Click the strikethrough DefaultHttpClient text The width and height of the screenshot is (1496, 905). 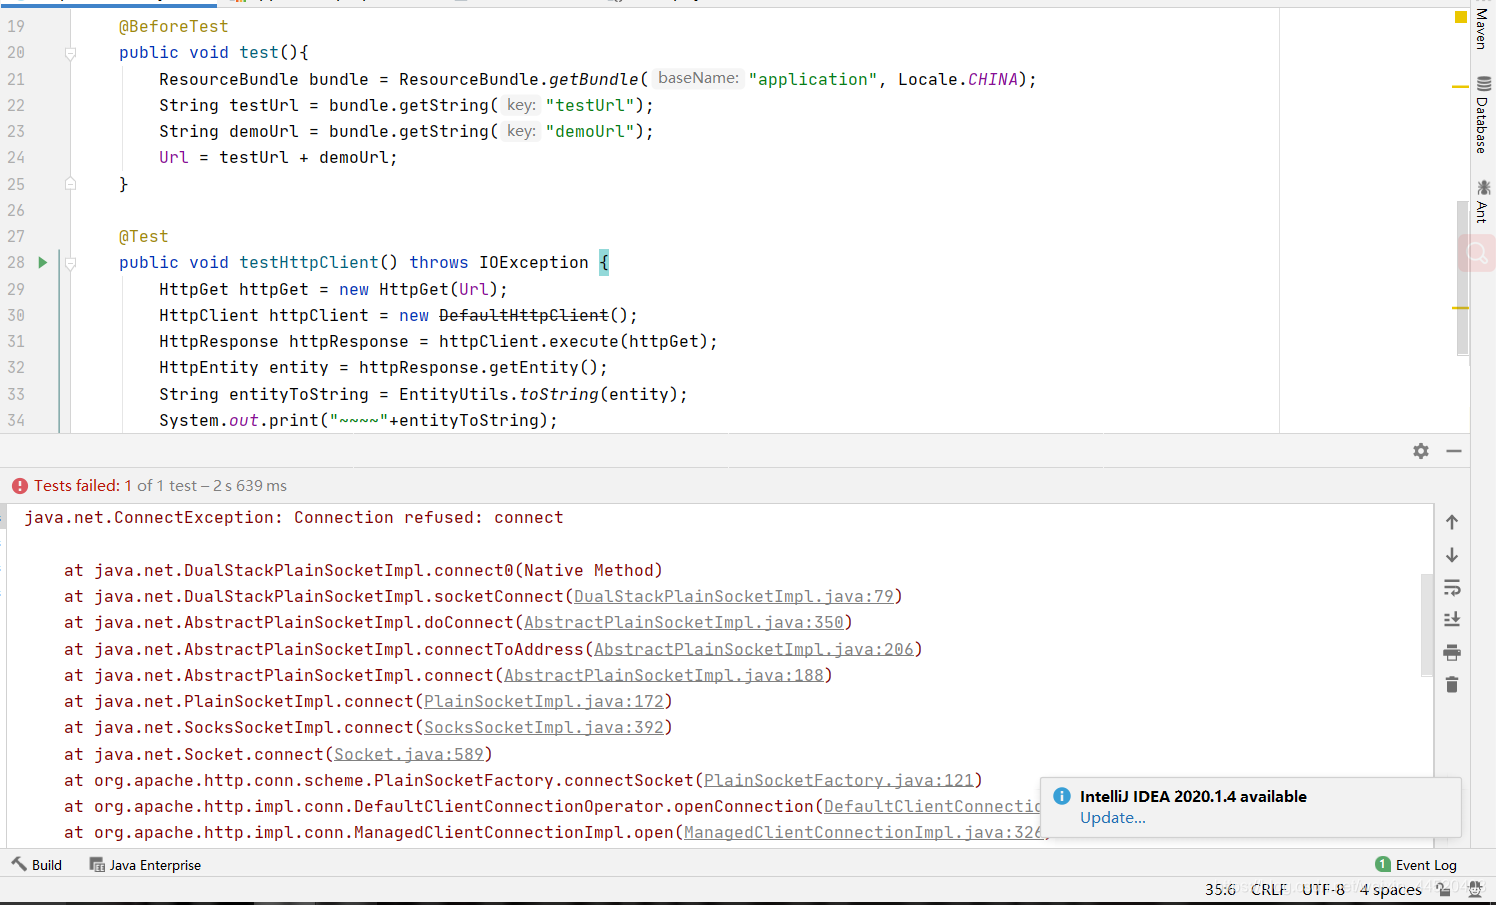524,316
